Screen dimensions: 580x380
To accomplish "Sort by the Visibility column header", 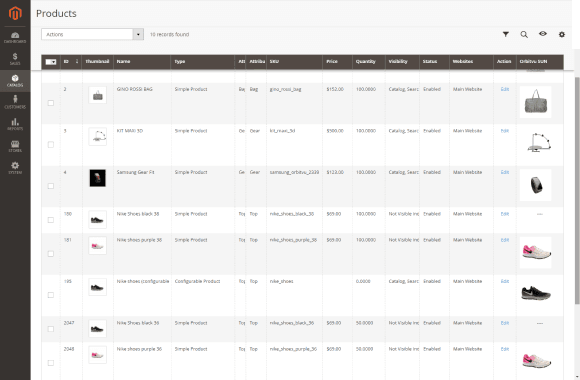I will [402, 61].
